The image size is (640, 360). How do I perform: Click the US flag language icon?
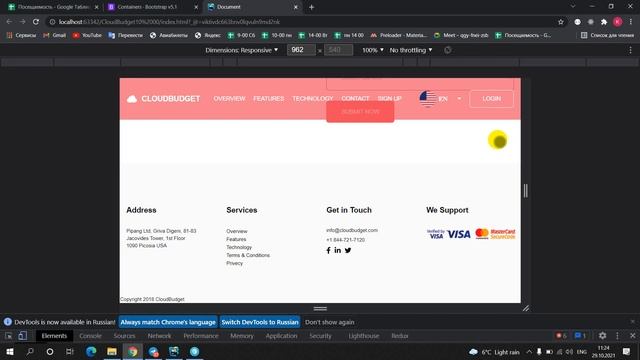[427, 98]
